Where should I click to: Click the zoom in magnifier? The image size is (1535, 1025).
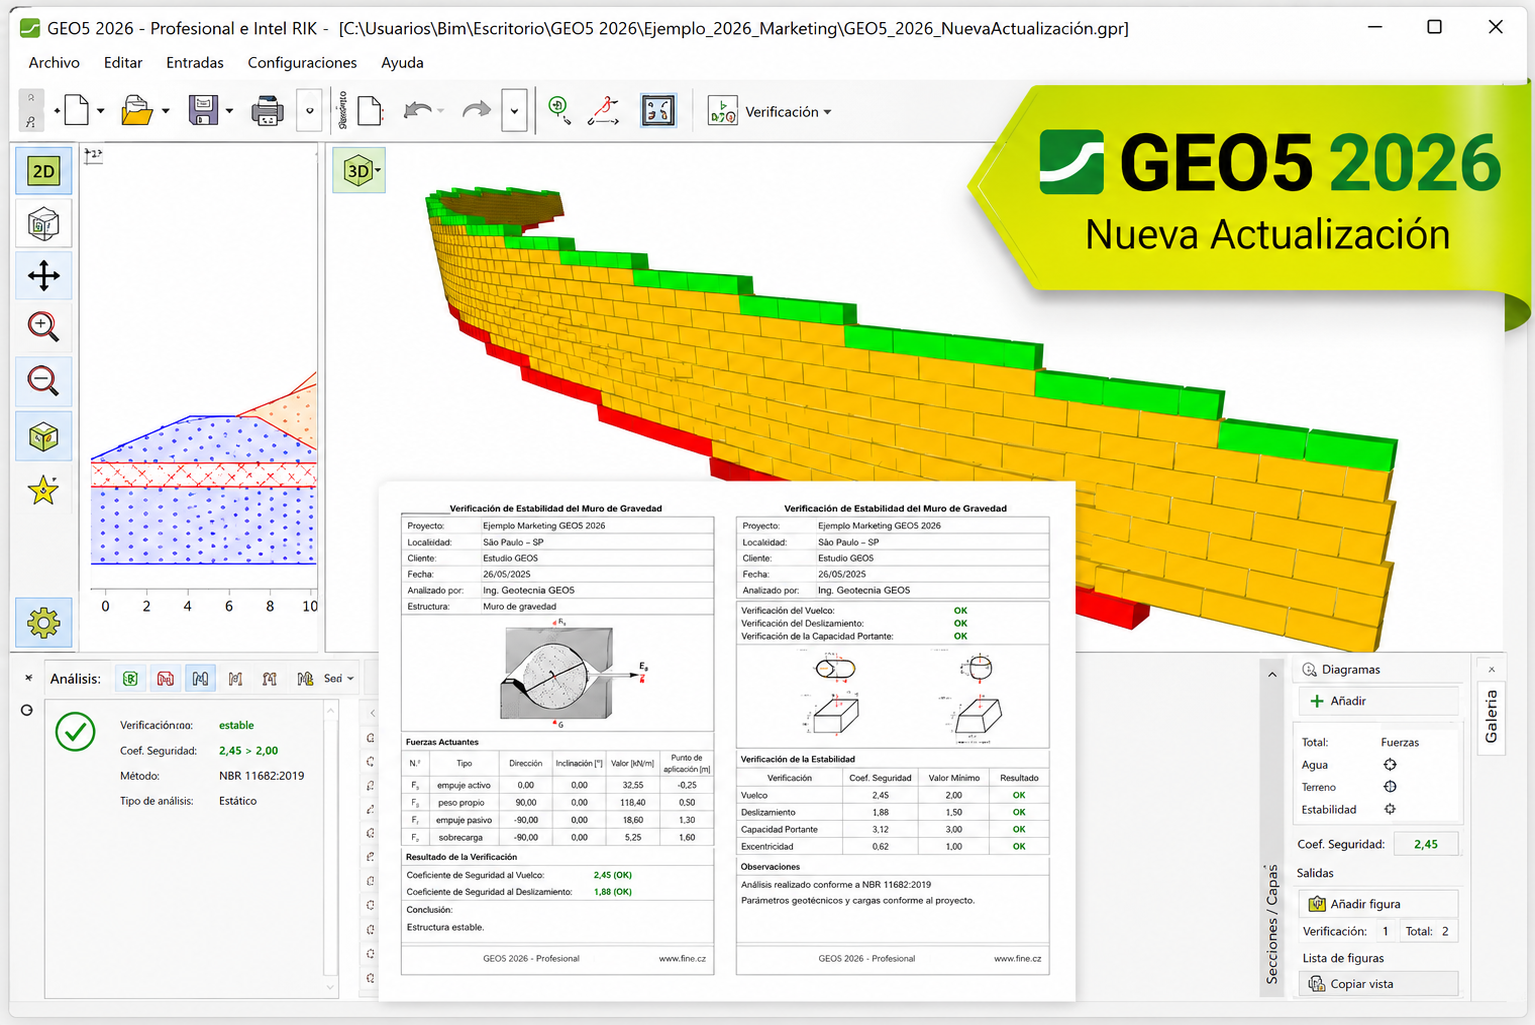tap(44, 327)
